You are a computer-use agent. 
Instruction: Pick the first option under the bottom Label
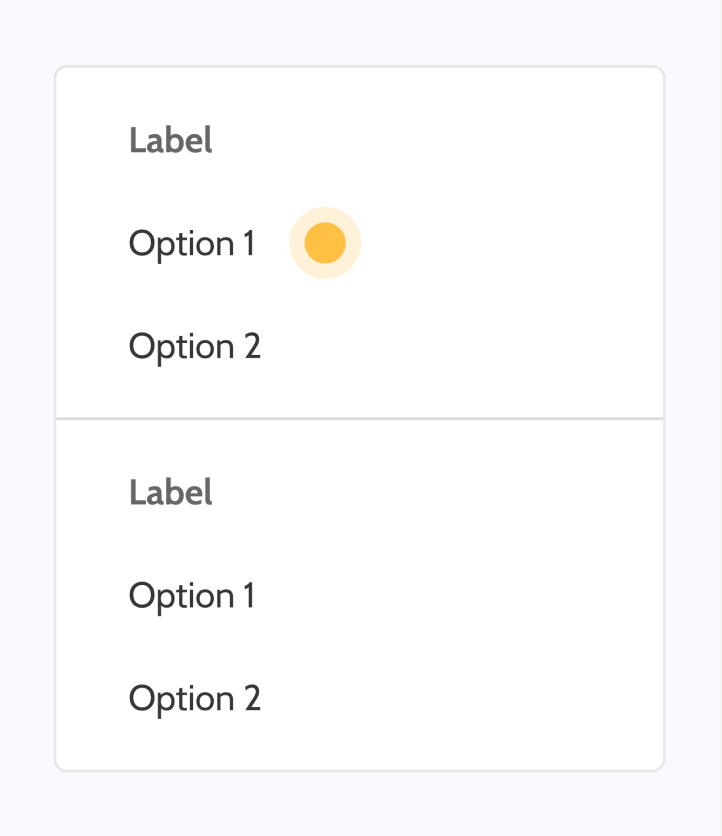[x=192, y=596]
